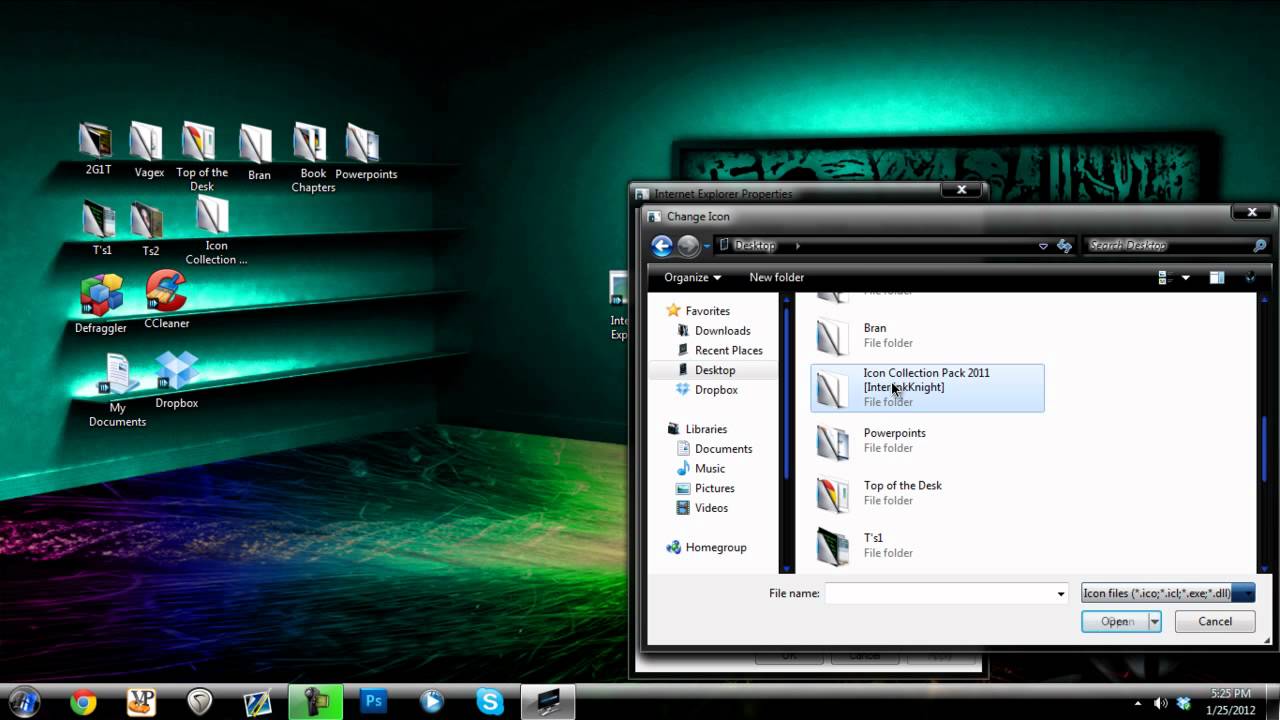Screen dimensions: 1280x720
Task: Click the help icon in dialog toolbar
Action: click(x=1250, y=277)
